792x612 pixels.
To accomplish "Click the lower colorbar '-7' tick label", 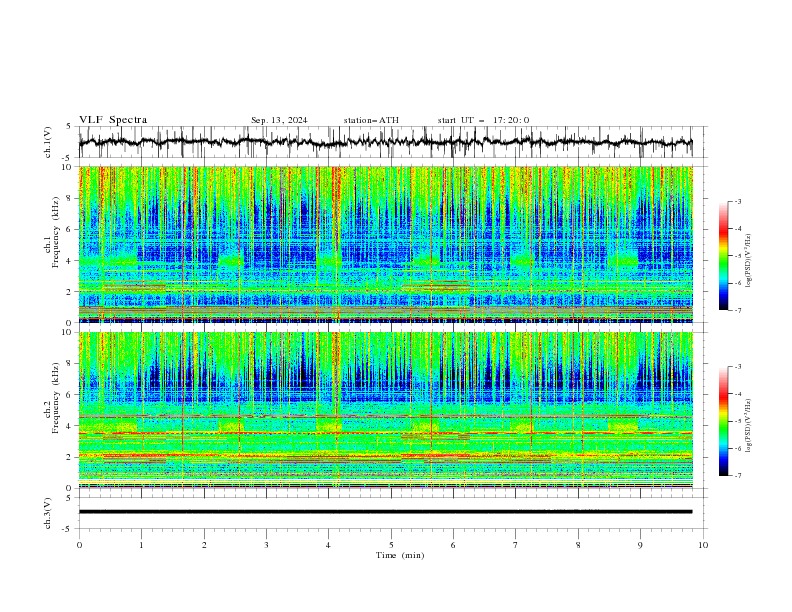I will pyautogui.click(x=737, y=476).
